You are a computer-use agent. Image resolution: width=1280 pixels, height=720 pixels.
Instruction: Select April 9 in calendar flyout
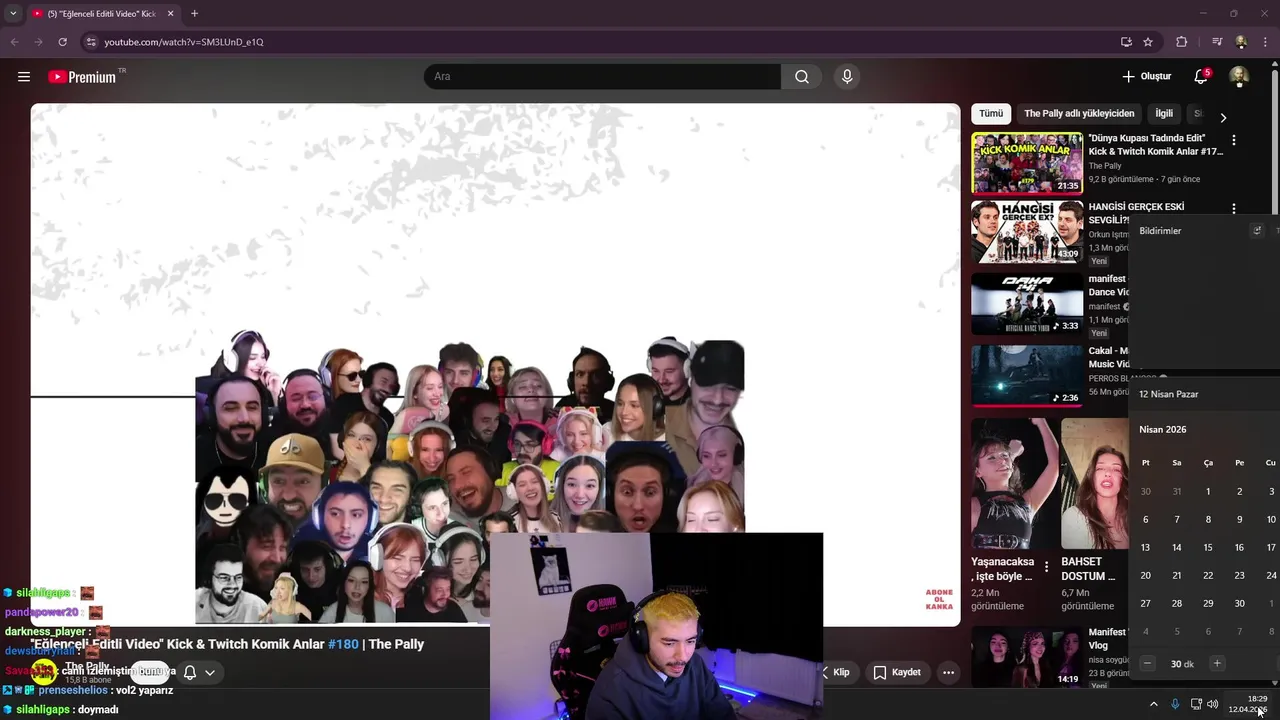click(1239, 519)
